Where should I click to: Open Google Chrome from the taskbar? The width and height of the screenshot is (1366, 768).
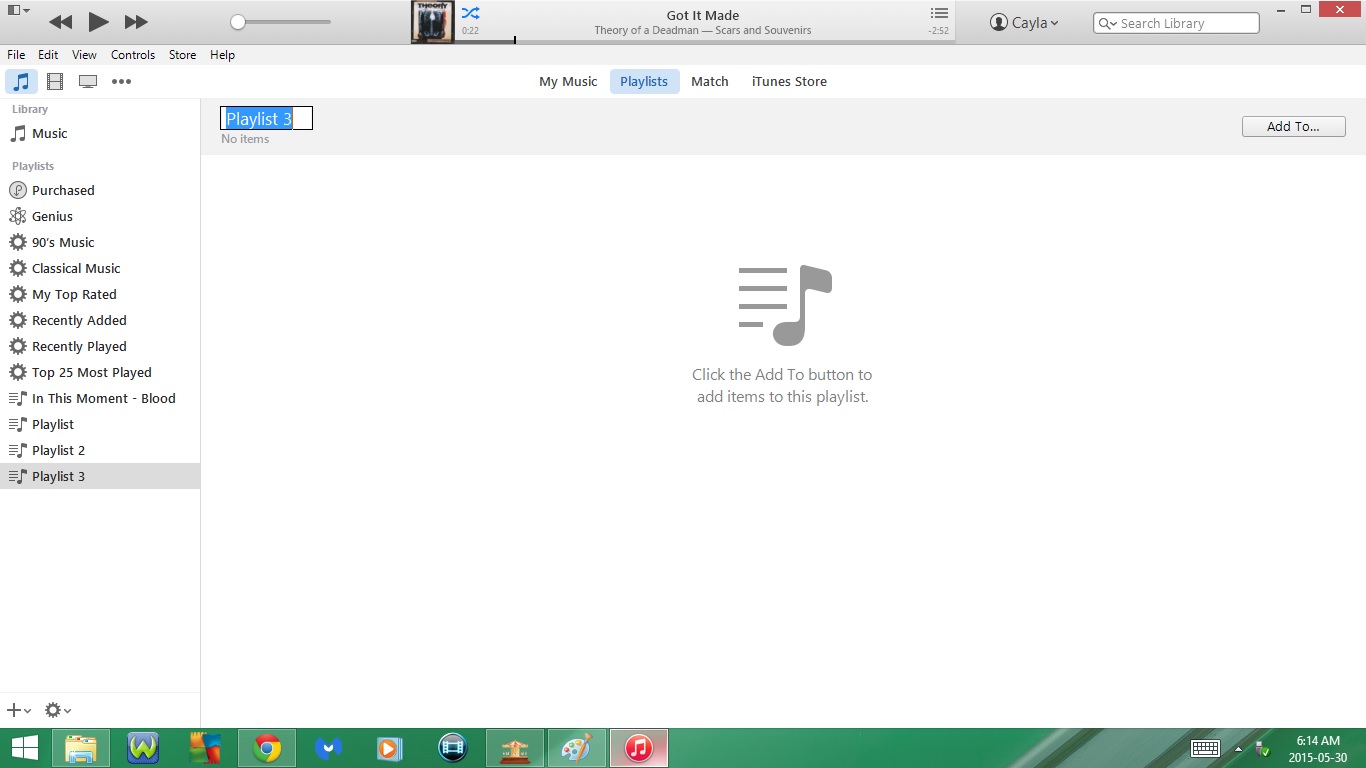point(267,748)
